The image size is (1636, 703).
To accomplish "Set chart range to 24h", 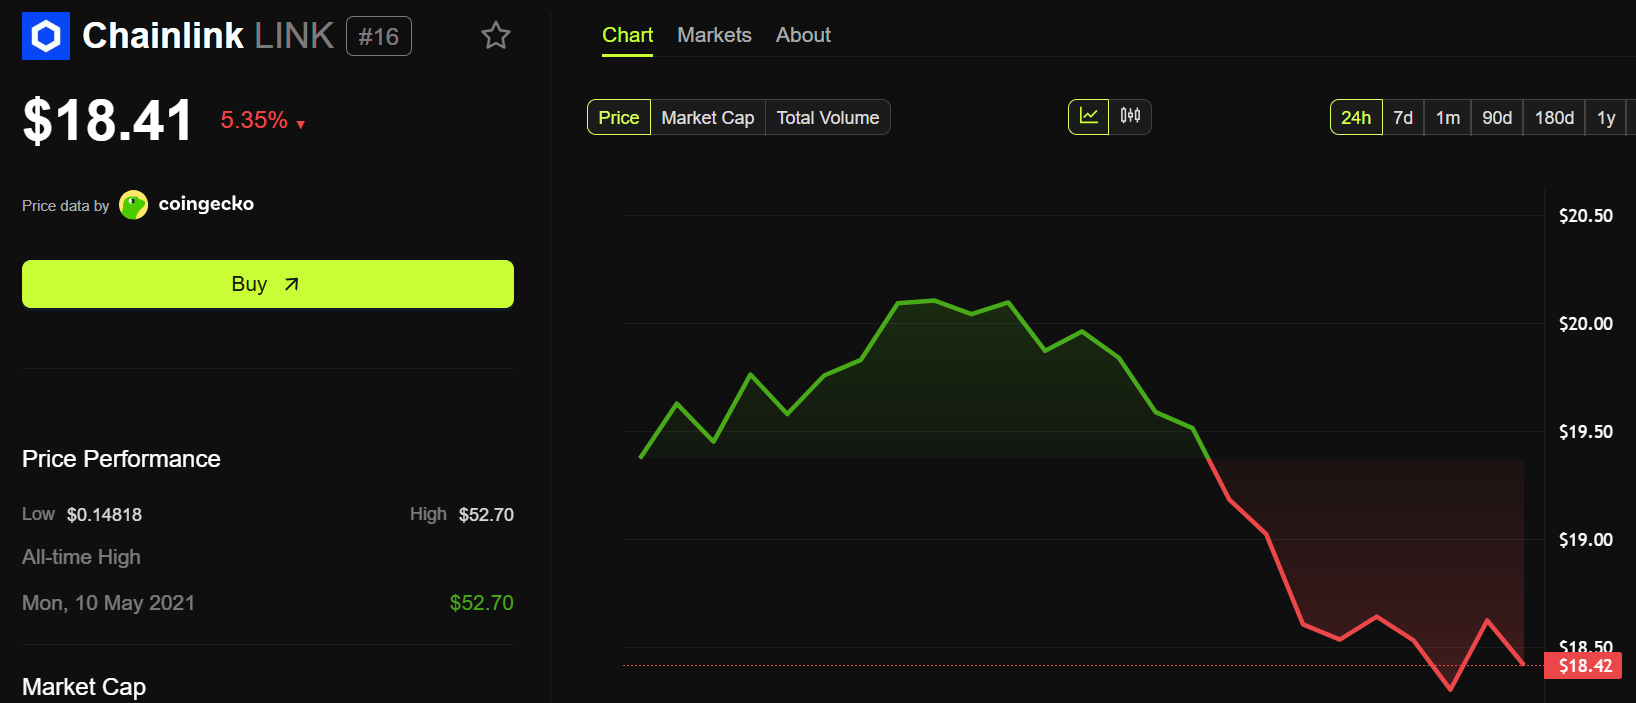I will (x=1356, y=117).
